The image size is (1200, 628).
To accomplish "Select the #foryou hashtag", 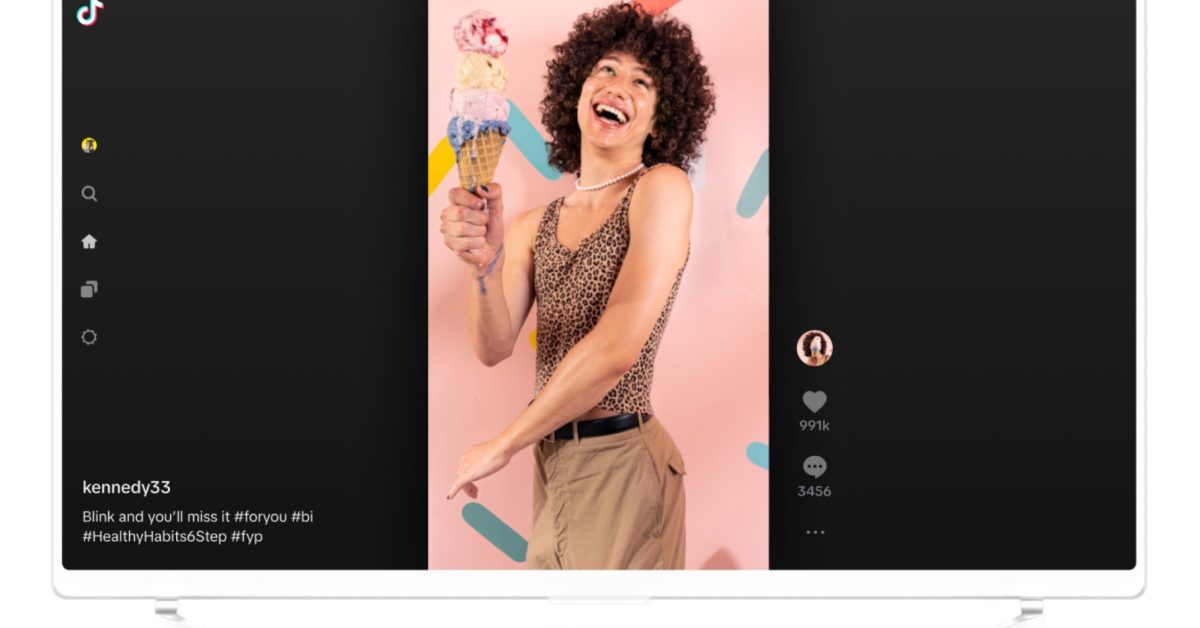I will coord(260,517).
